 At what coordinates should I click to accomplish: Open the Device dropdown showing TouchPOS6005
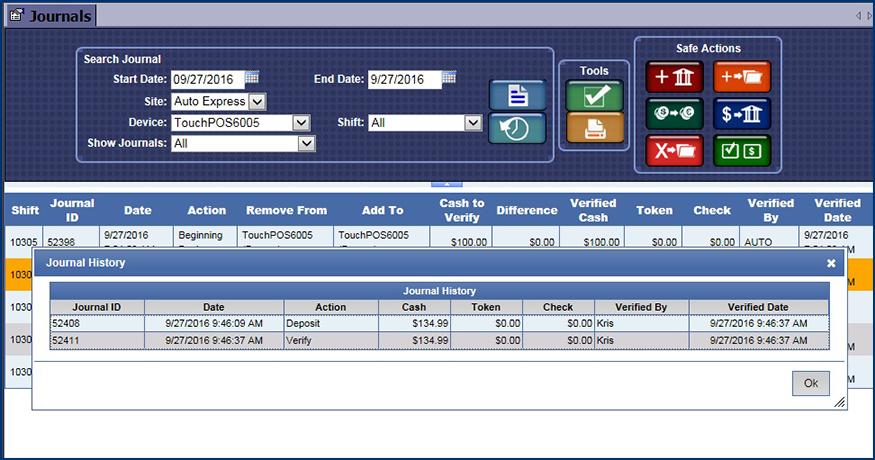click(300, 122)
